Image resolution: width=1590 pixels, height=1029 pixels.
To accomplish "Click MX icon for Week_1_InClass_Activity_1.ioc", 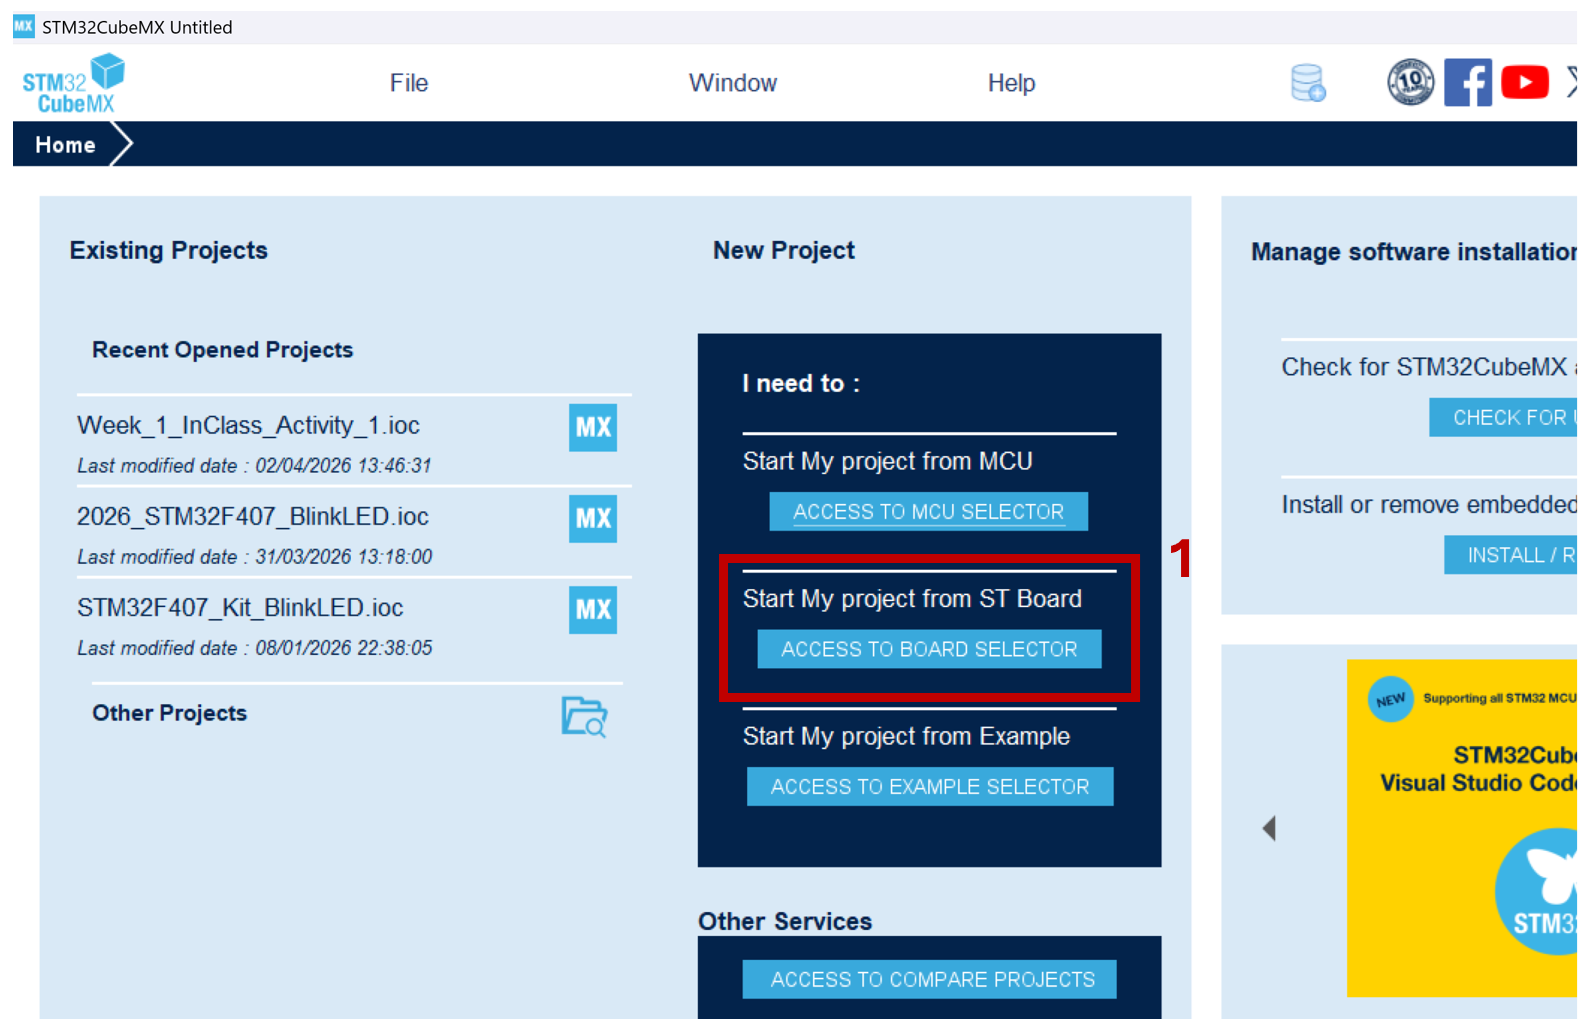I will point(593,428).
